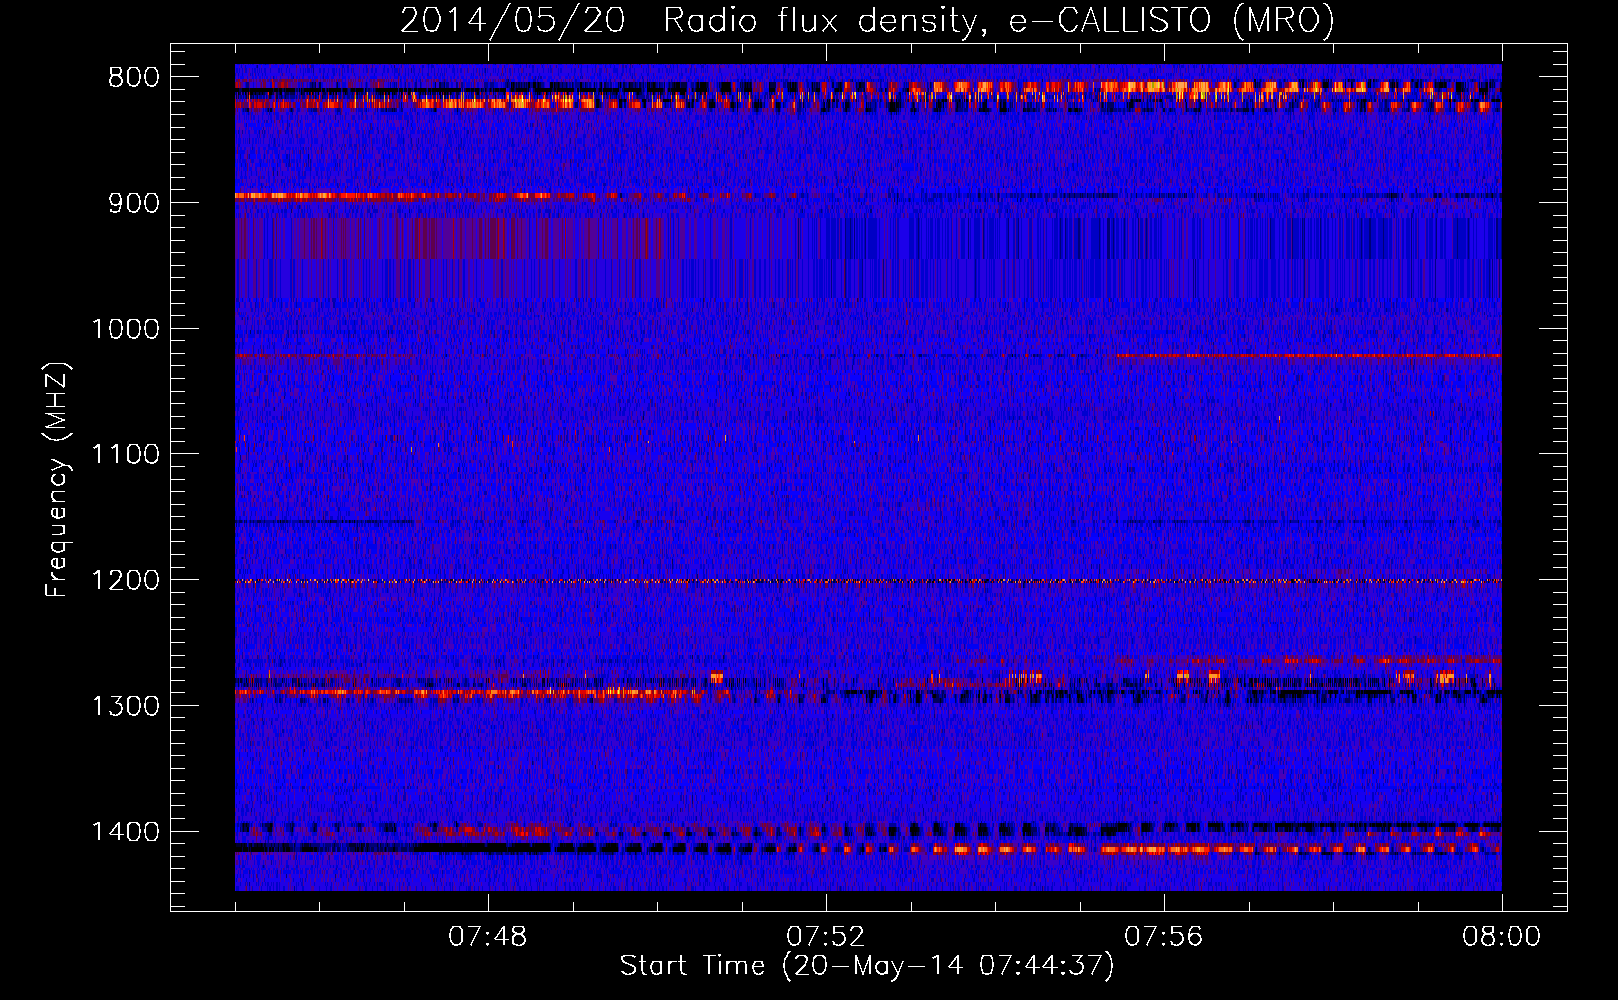Click the red band near 1020 MHz after 07:56
The width and height of the screenshot is (1618, 1000).
(x=1308, y=356)
